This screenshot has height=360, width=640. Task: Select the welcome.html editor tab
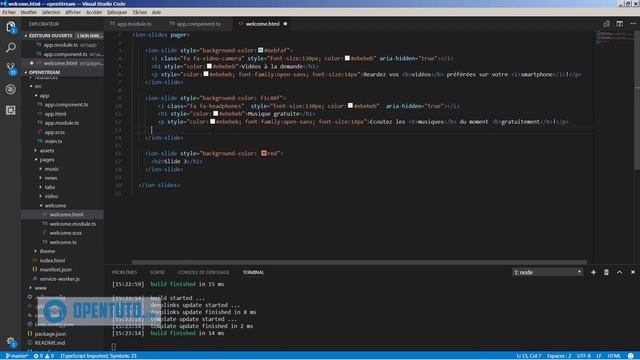pyautogui.click(x=262, y=24)
